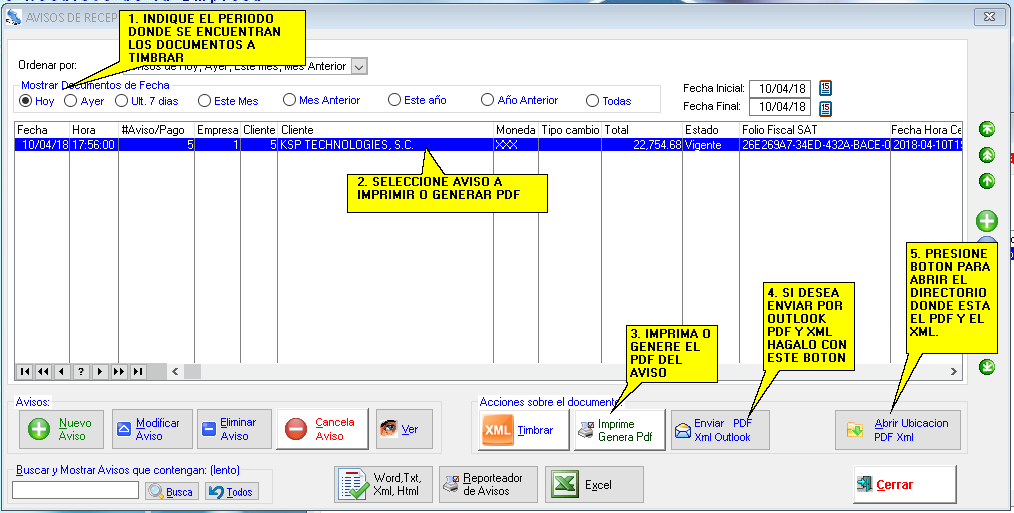Send PDF and XML via Outlook
Screen dimensions: 1014x513
point(713,430)
